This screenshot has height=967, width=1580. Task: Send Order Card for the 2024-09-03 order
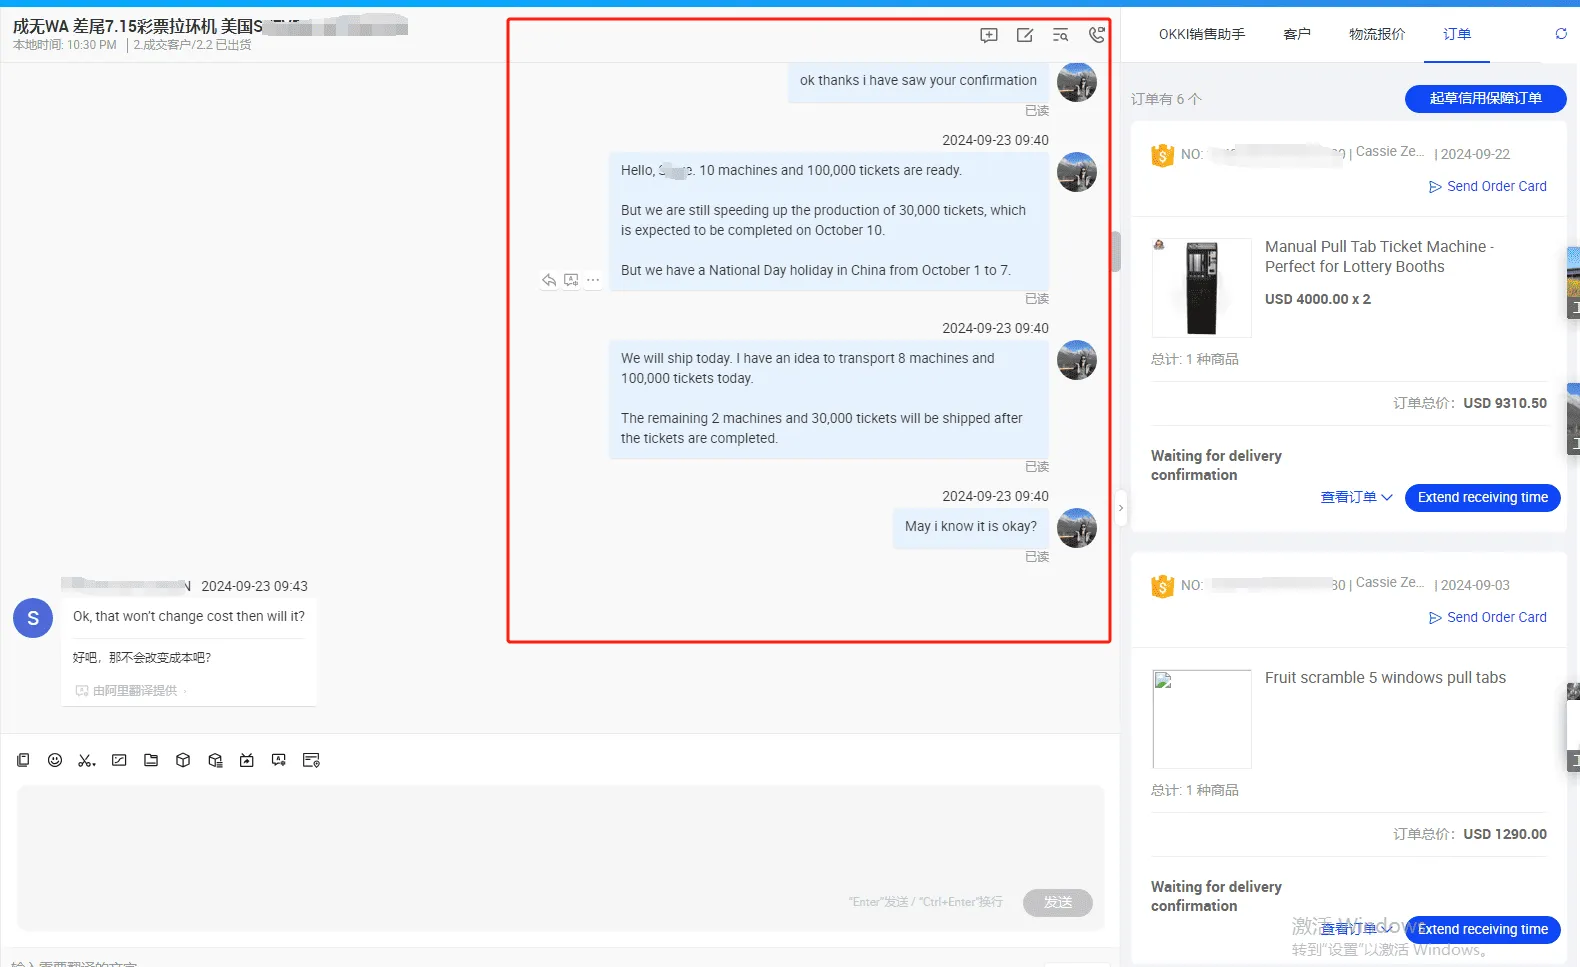(x=1488, y=617)
